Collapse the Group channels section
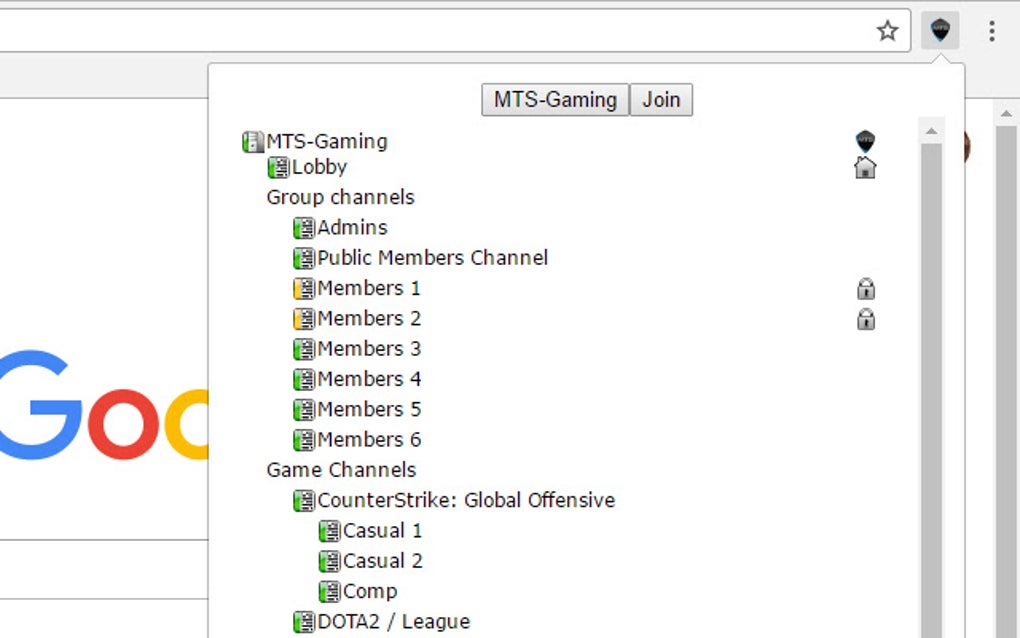The width and height of the screenshot is (1020, 638). pos(340,197)
